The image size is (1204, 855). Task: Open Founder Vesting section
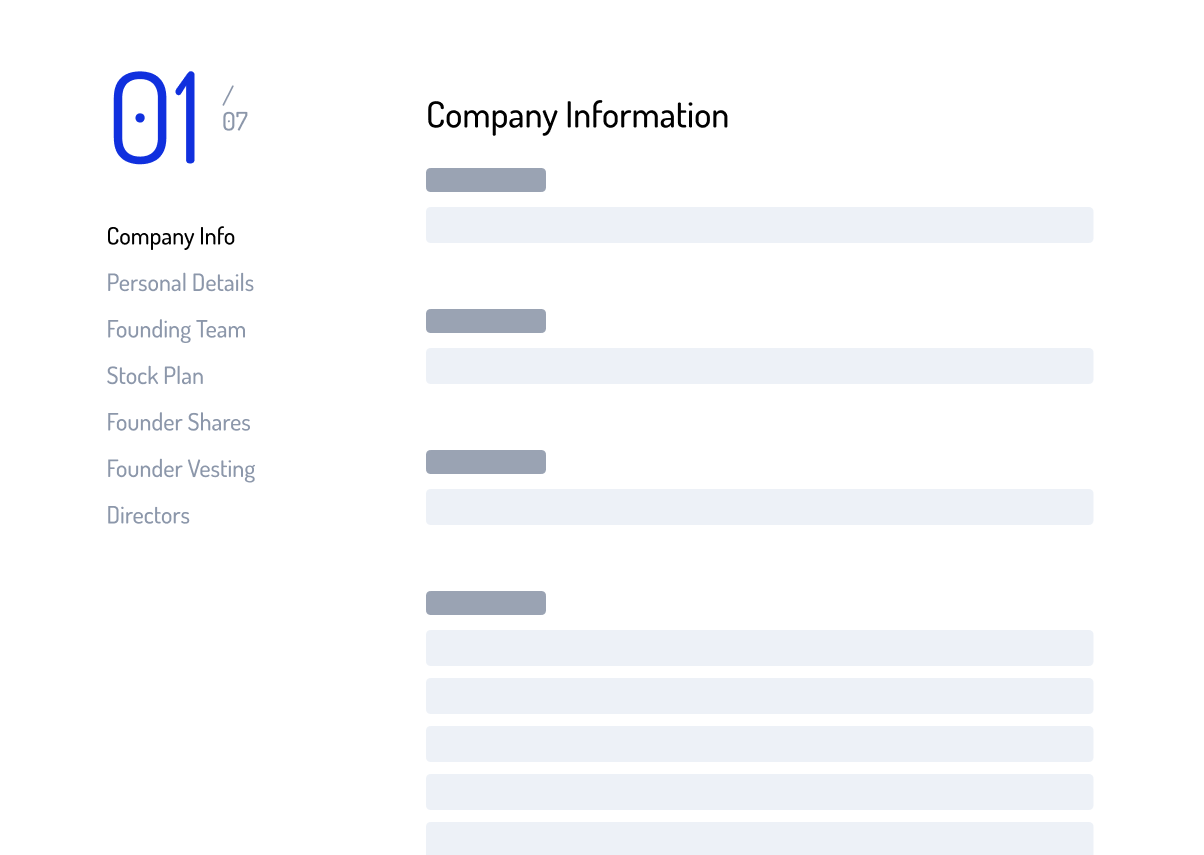[181, 469]
